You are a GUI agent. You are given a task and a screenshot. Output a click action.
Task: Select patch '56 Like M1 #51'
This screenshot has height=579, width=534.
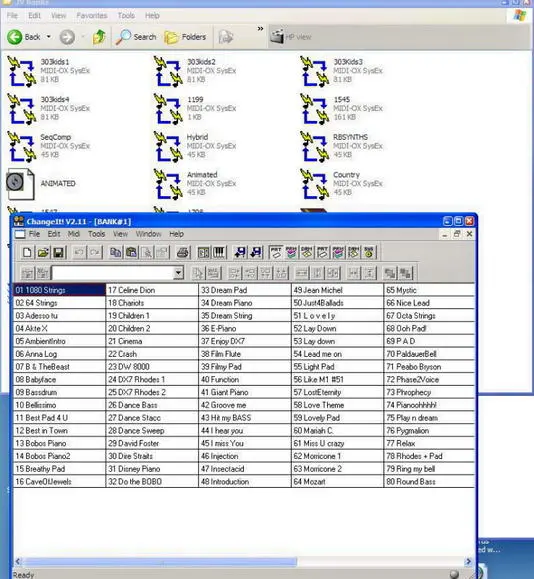pos(337,380)
